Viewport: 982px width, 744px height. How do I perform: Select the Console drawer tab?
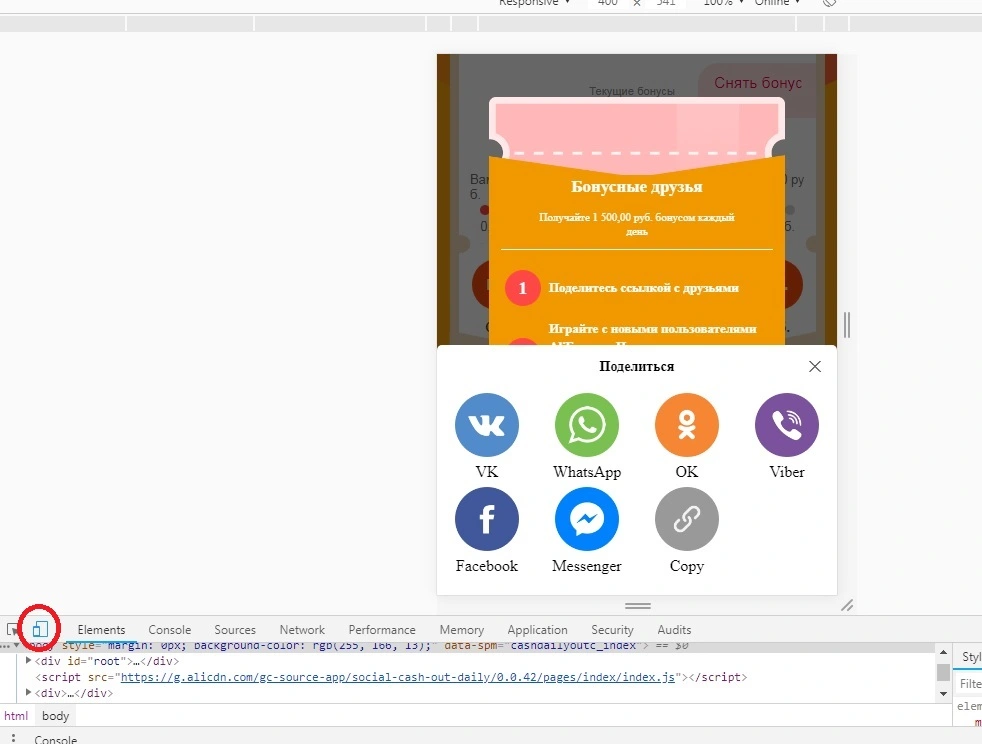(x=56, y=740)
